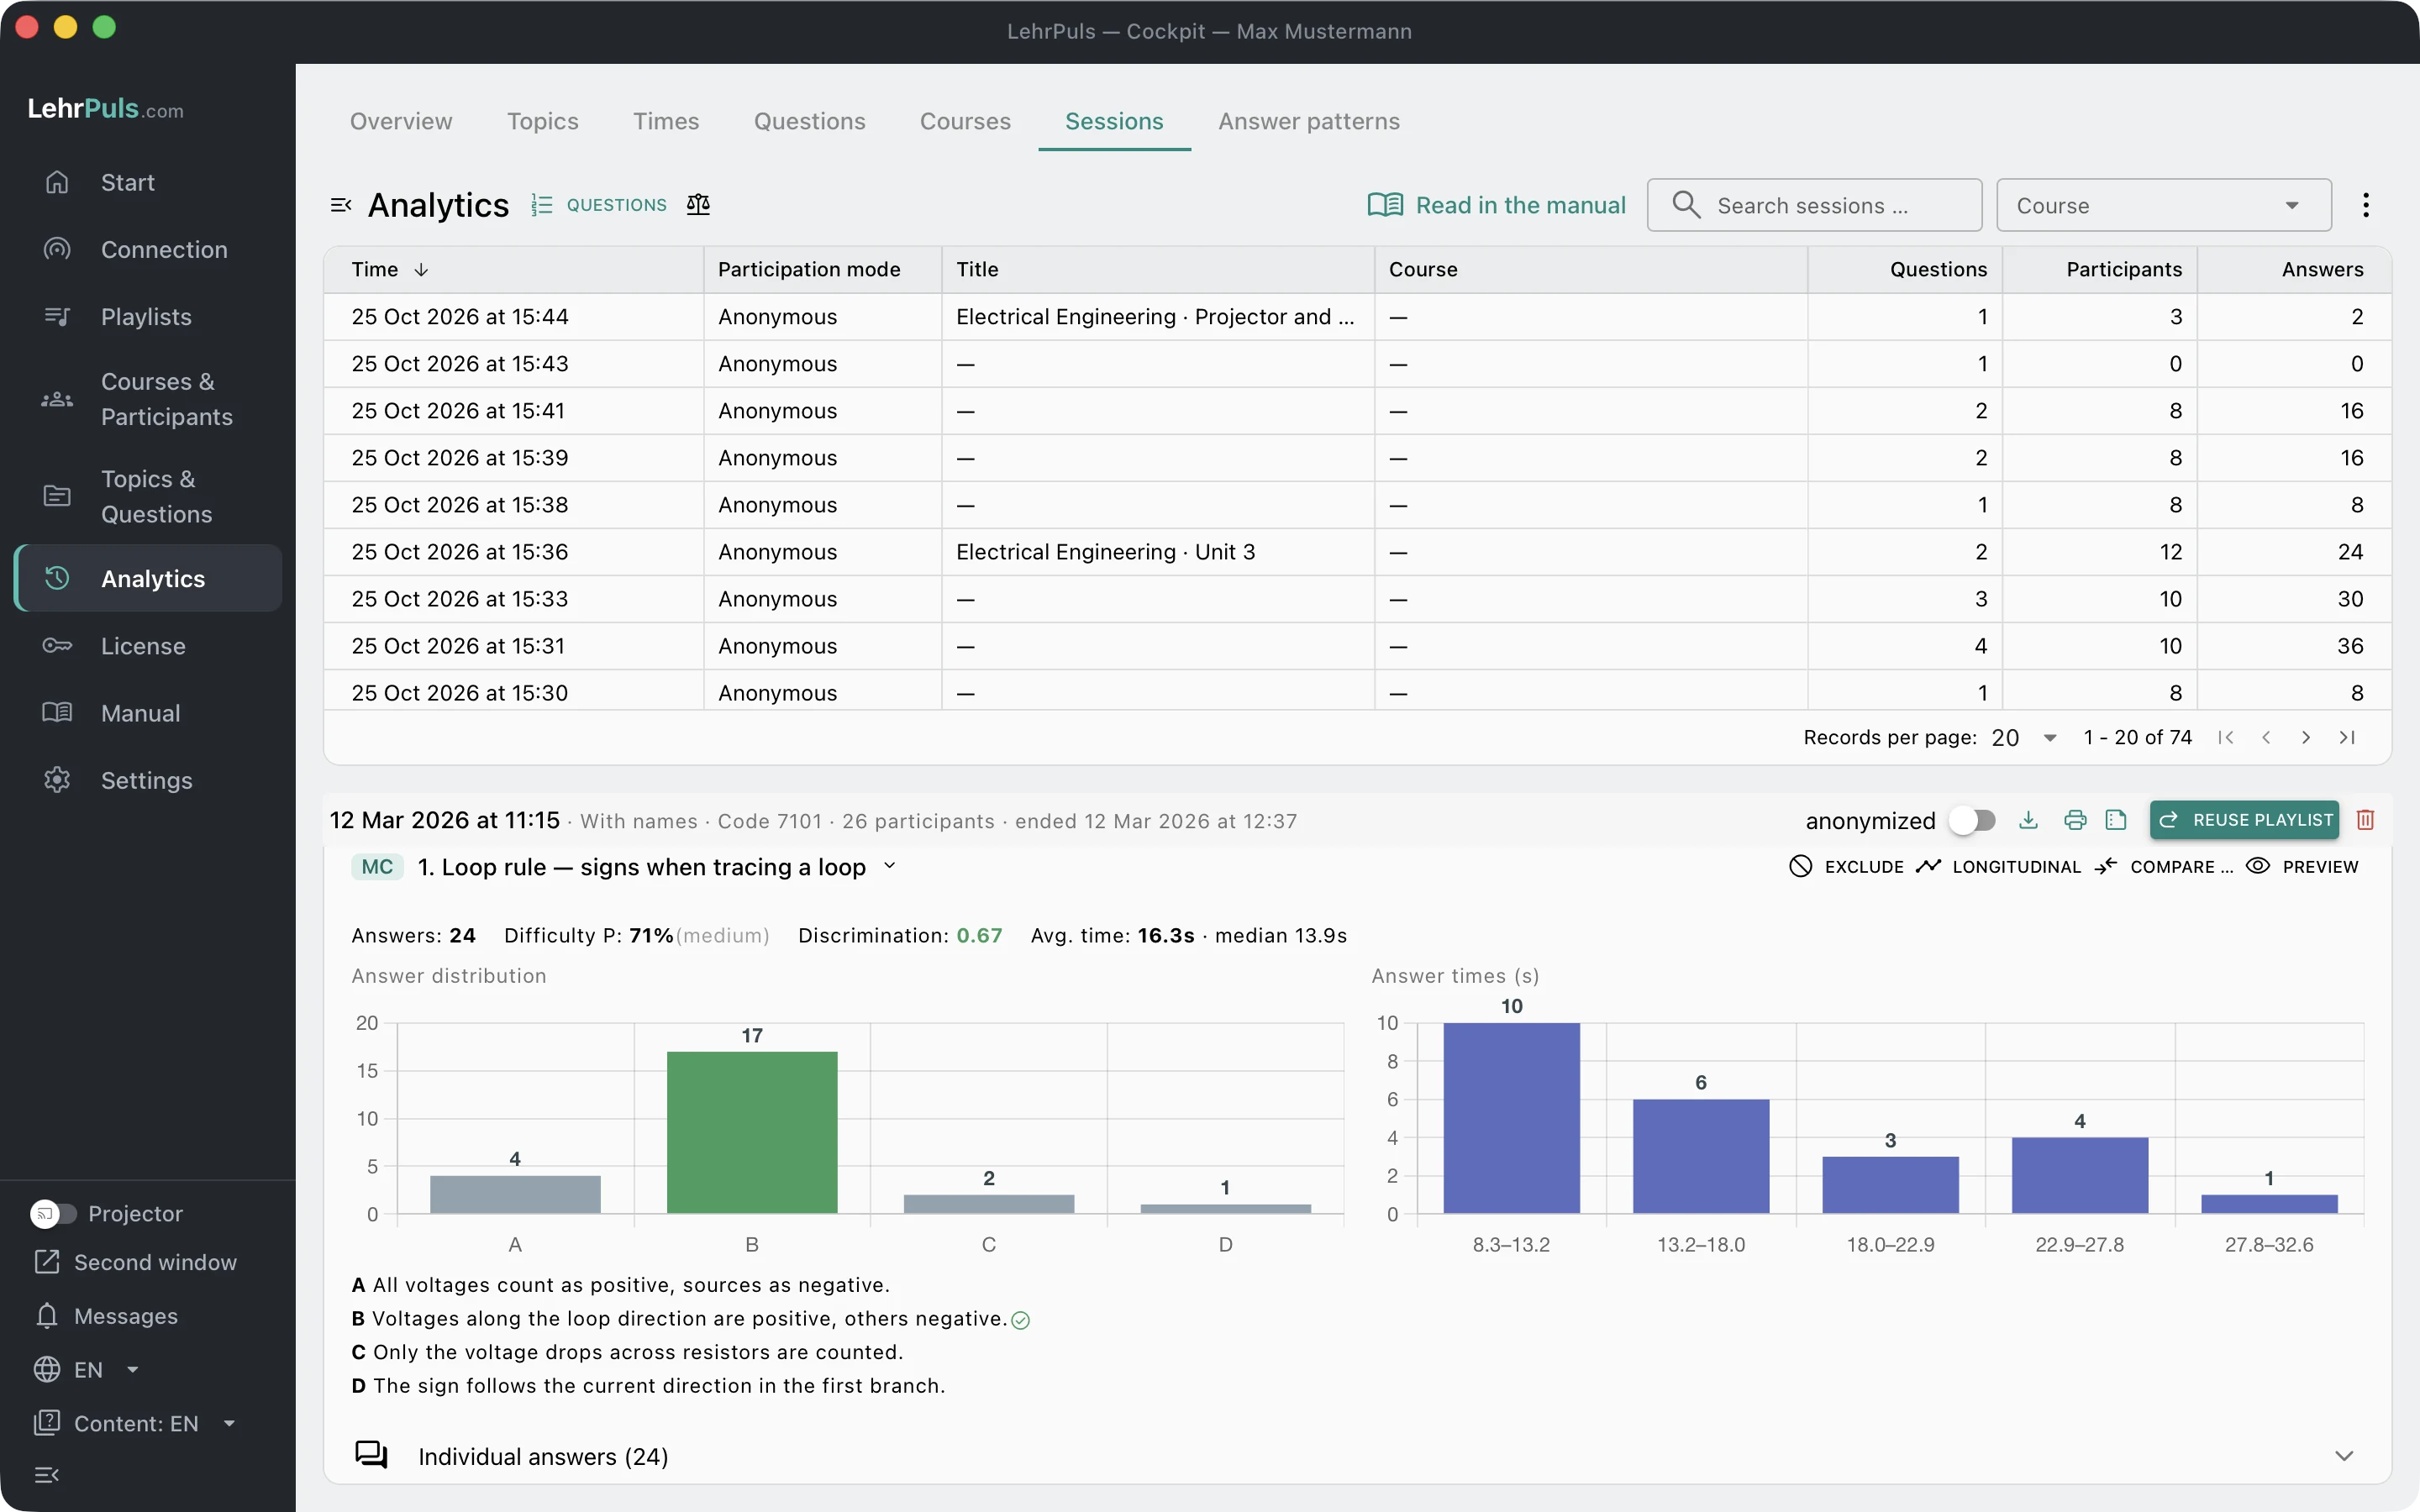
Task: Click the Individual answers chat icon
Action: coord(371,1455)
